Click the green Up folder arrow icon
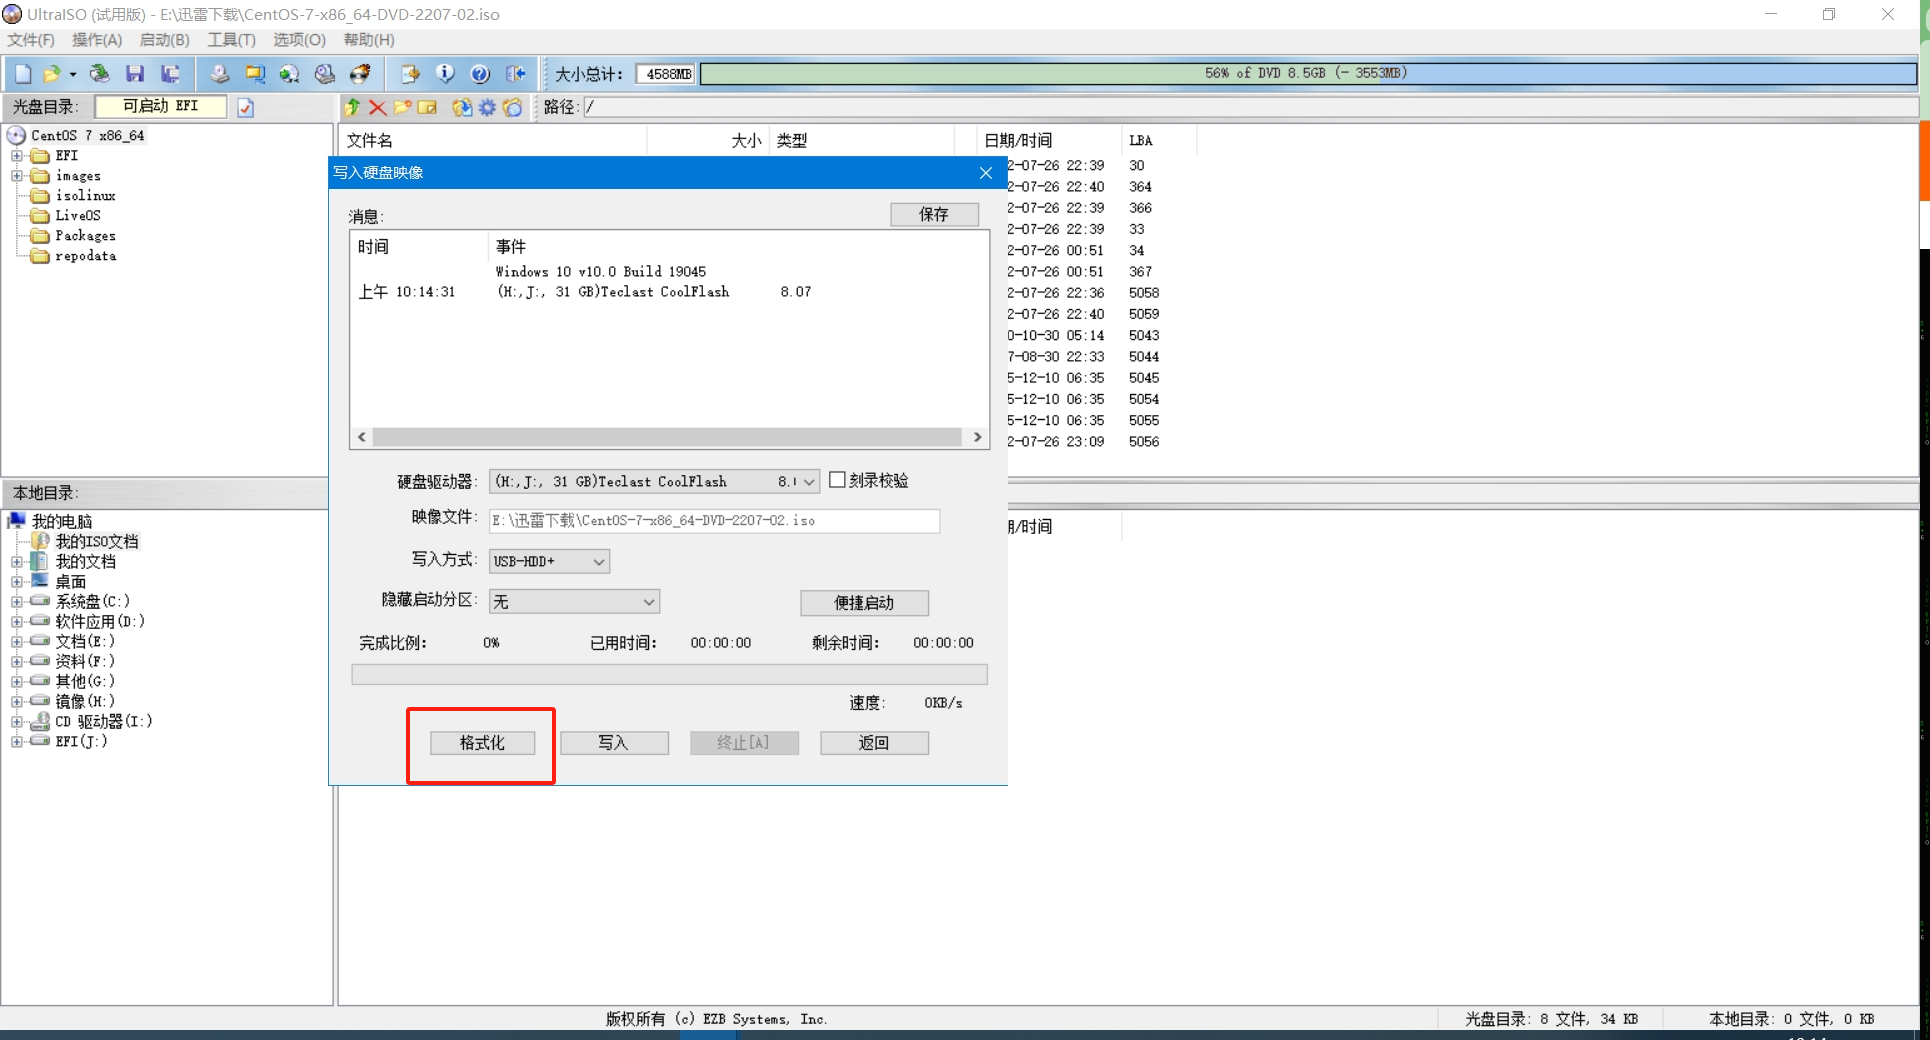The image size is (1930, 1040). (x=352, y=107)
